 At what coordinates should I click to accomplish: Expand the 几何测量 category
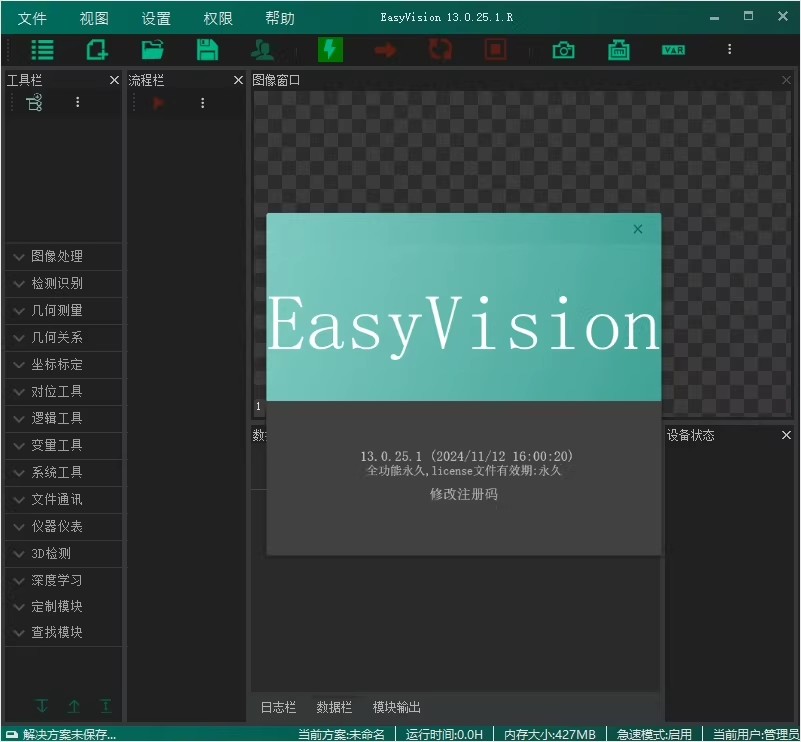63,310
